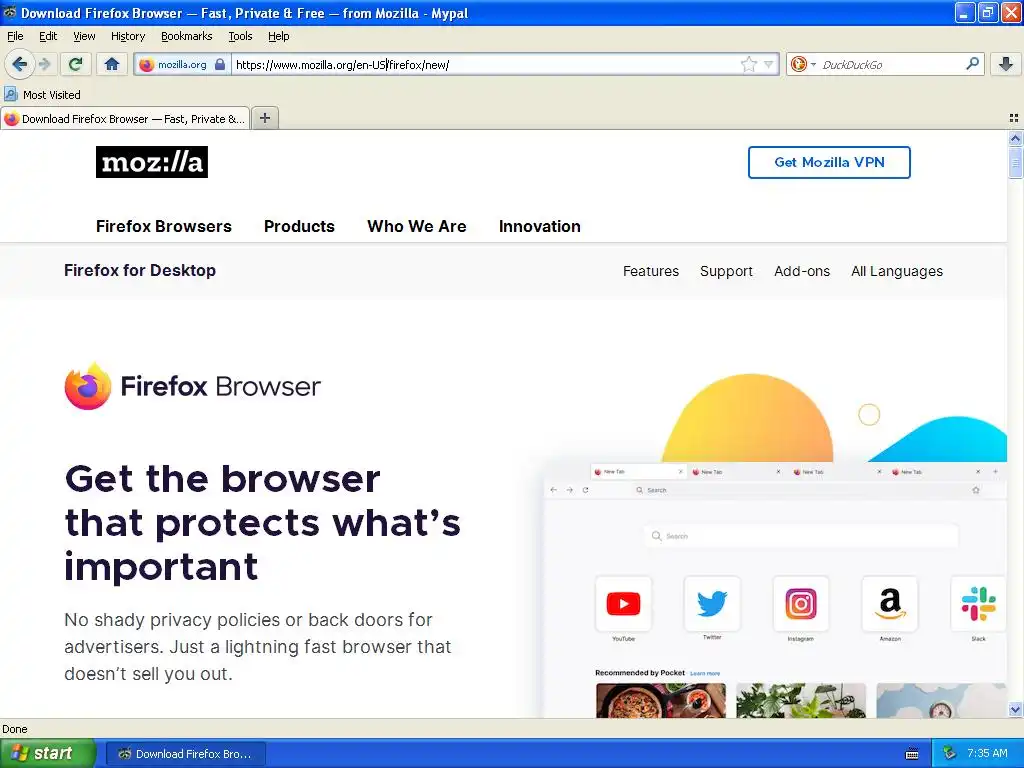Click the scrollbar up arrow
Image resolution: width=1024 pixels, height=768 pixels.
[1015, 138]
